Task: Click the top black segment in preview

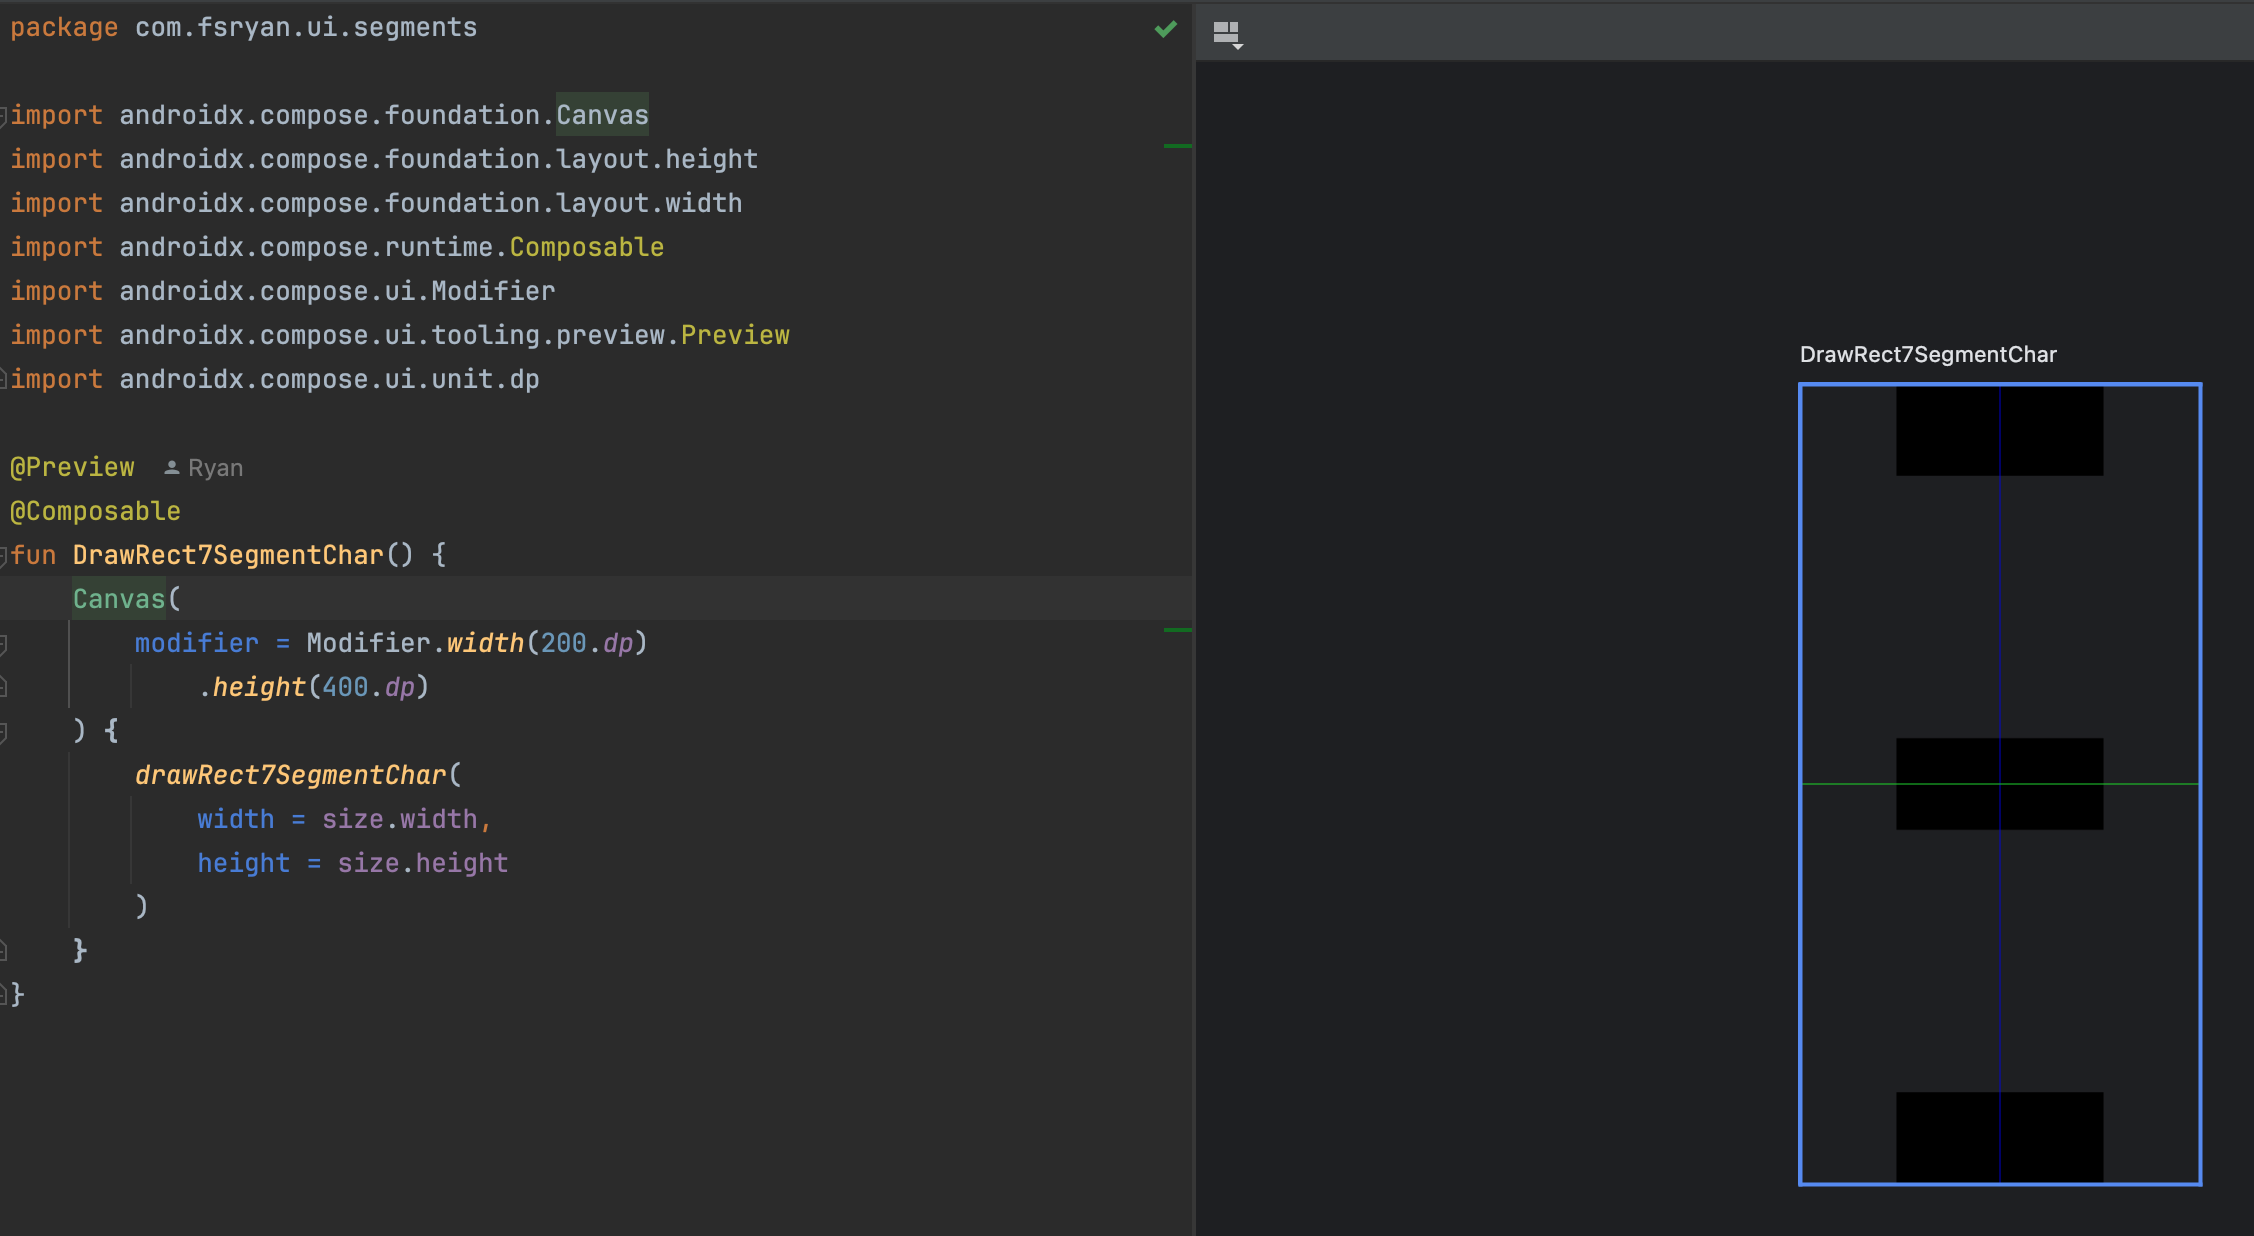Action: [x=2000, y=431]
